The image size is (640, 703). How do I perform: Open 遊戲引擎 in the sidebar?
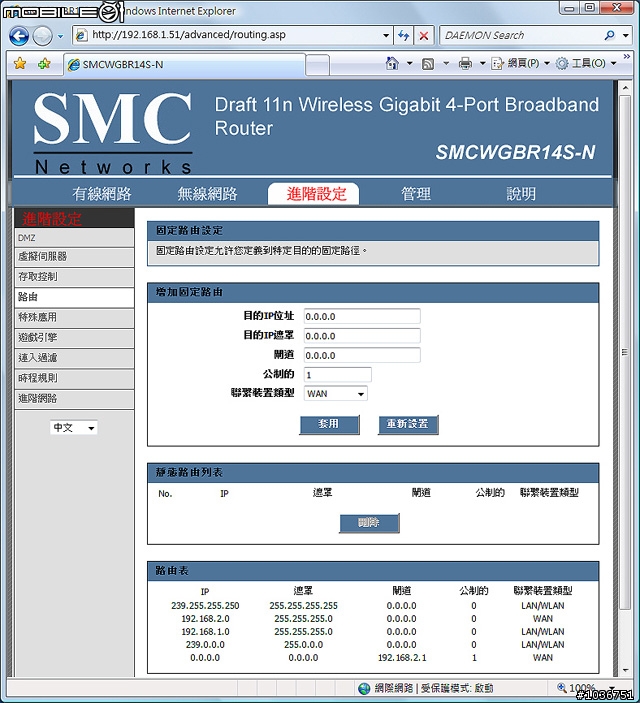tap(74, 338)
